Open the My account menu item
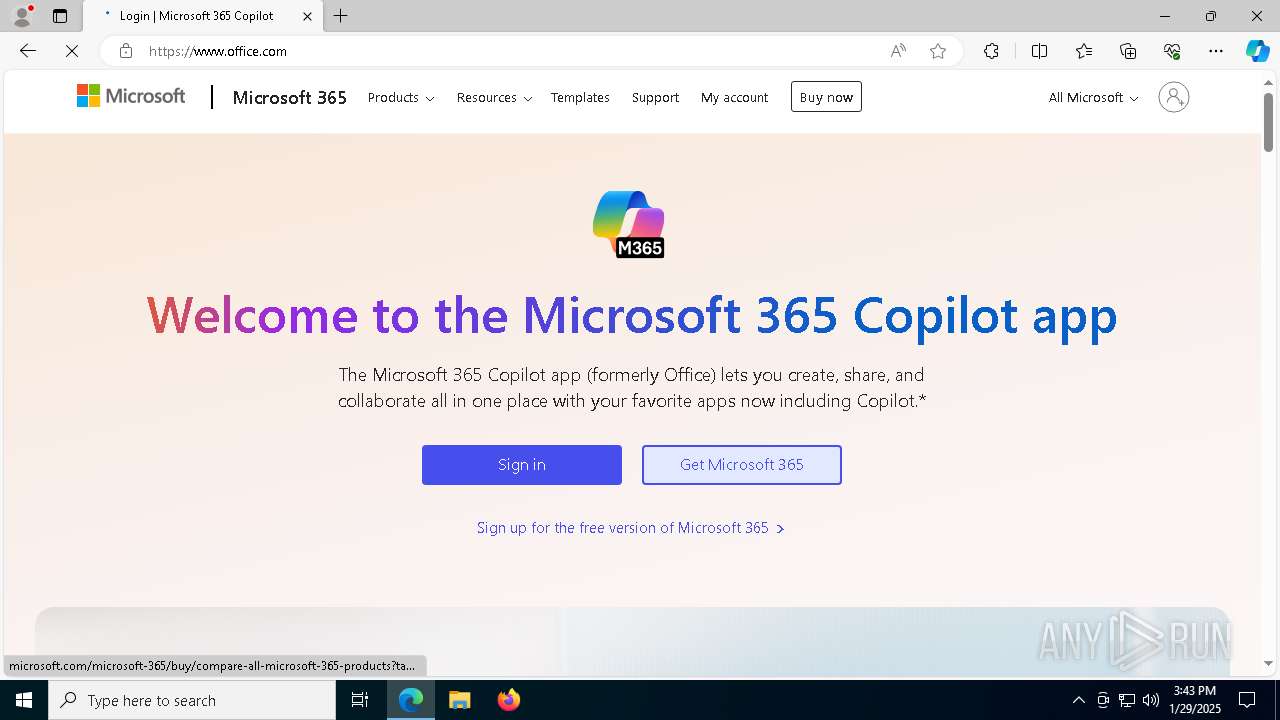The image size is (1280, 720). (734, 97)
